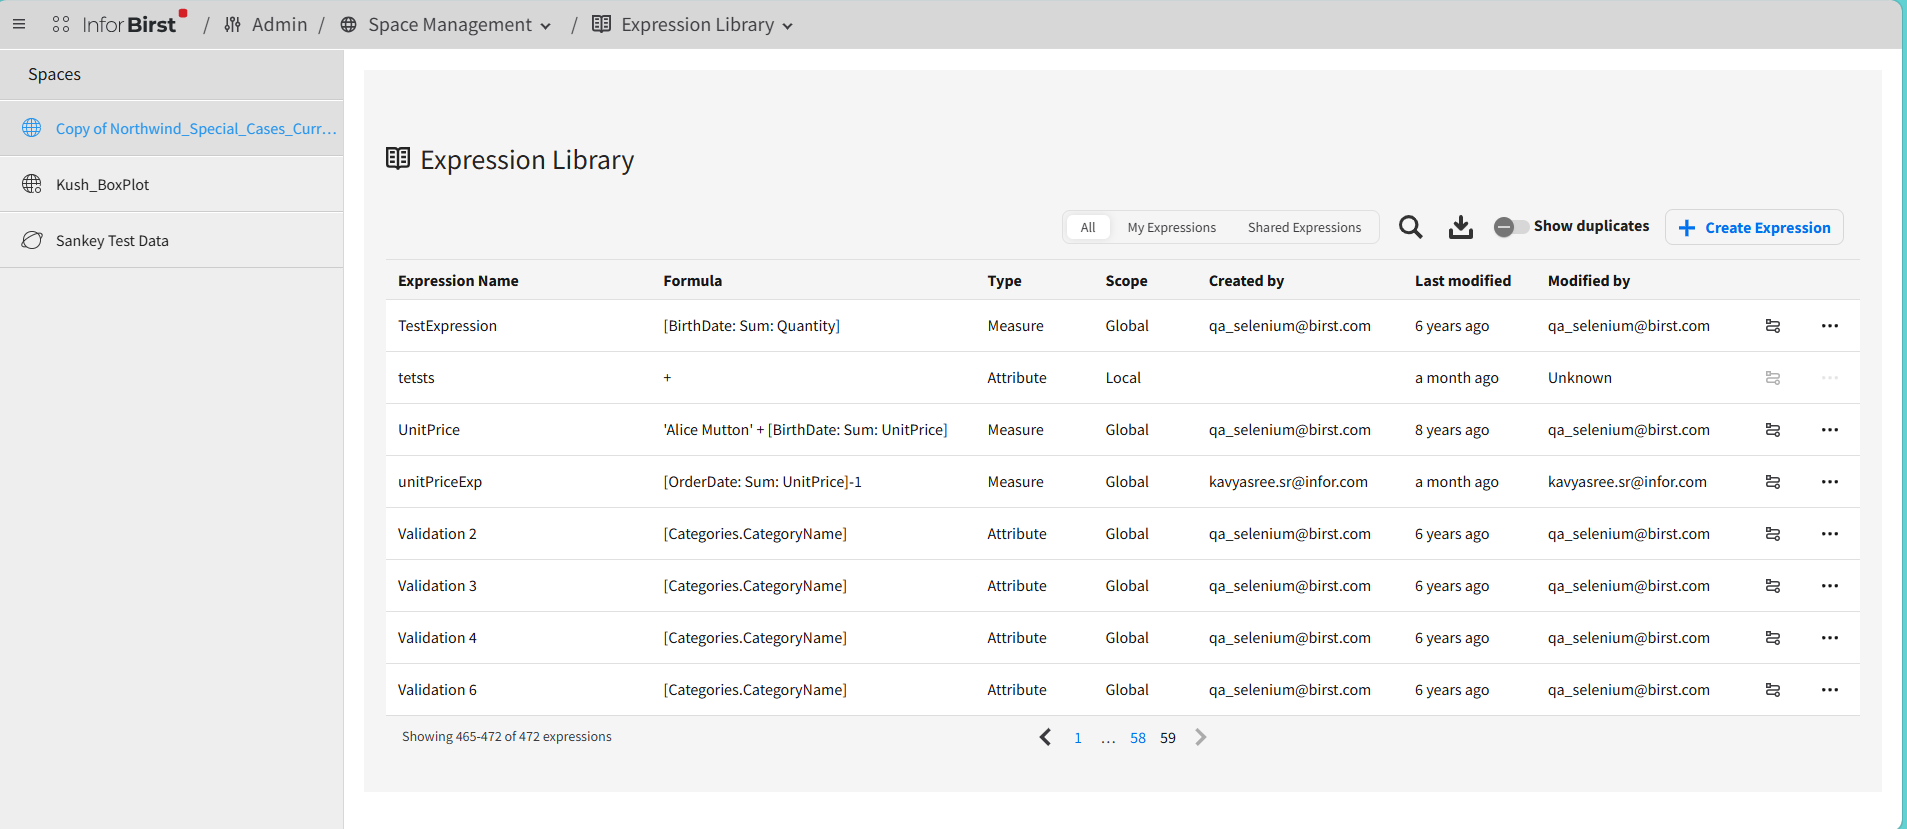This screenshot has width=1907, height=829.
Task: Click the globe icon beside Kush_BoxPlot
Action: [x=32, y=184]
